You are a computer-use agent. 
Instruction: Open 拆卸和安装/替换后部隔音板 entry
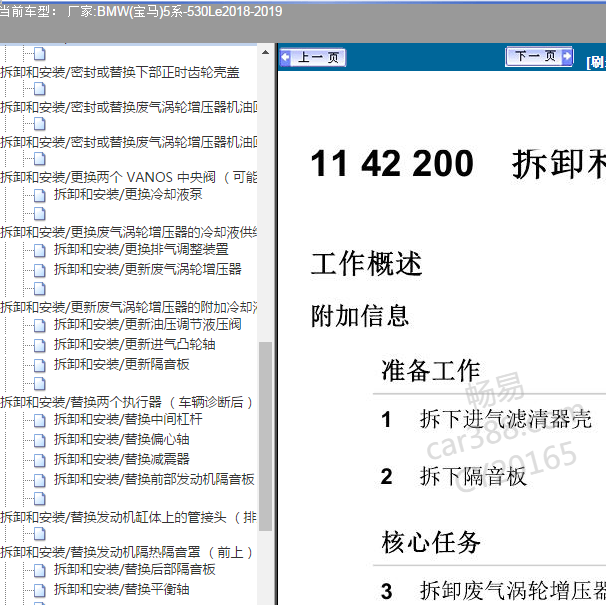(x=134, y=569)
